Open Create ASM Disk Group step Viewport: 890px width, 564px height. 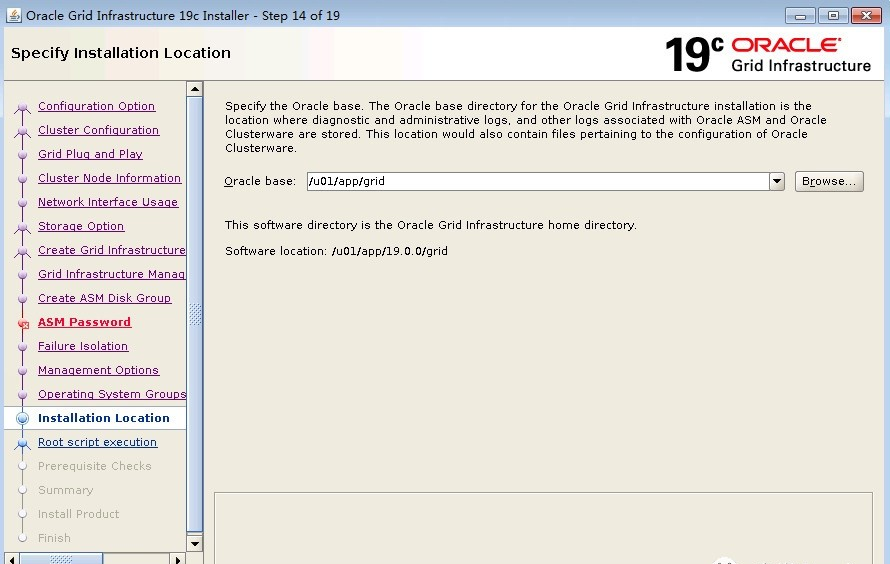pos(104,298)
